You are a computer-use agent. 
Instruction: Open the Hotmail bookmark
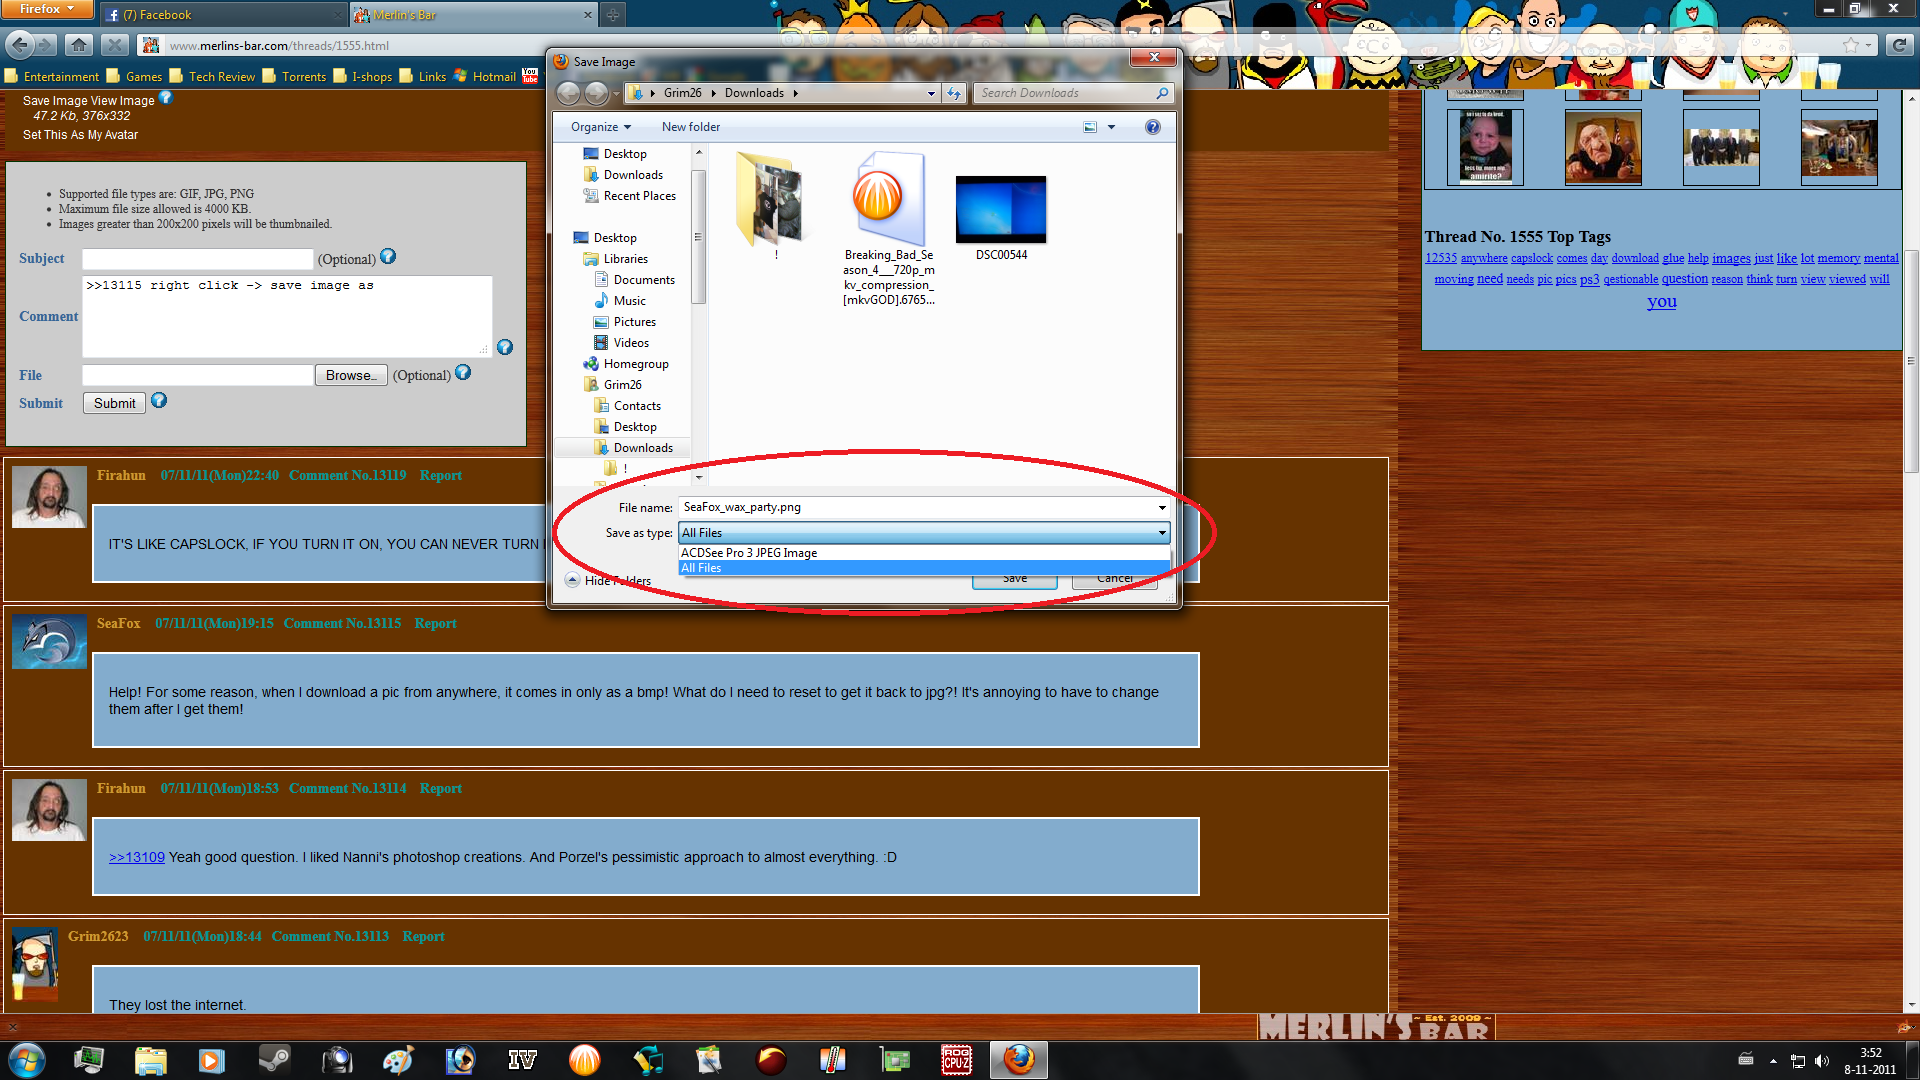tap(485, 76)
